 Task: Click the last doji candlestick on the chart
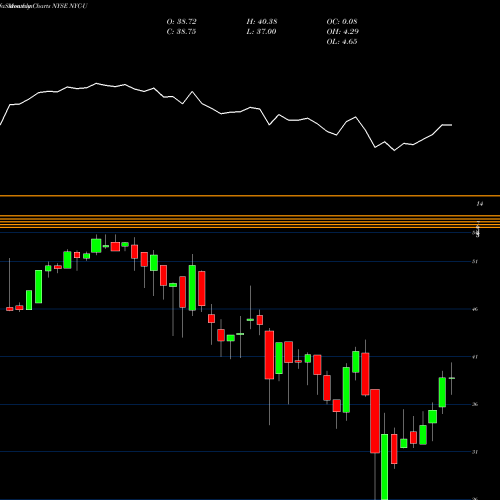point(452,378)
